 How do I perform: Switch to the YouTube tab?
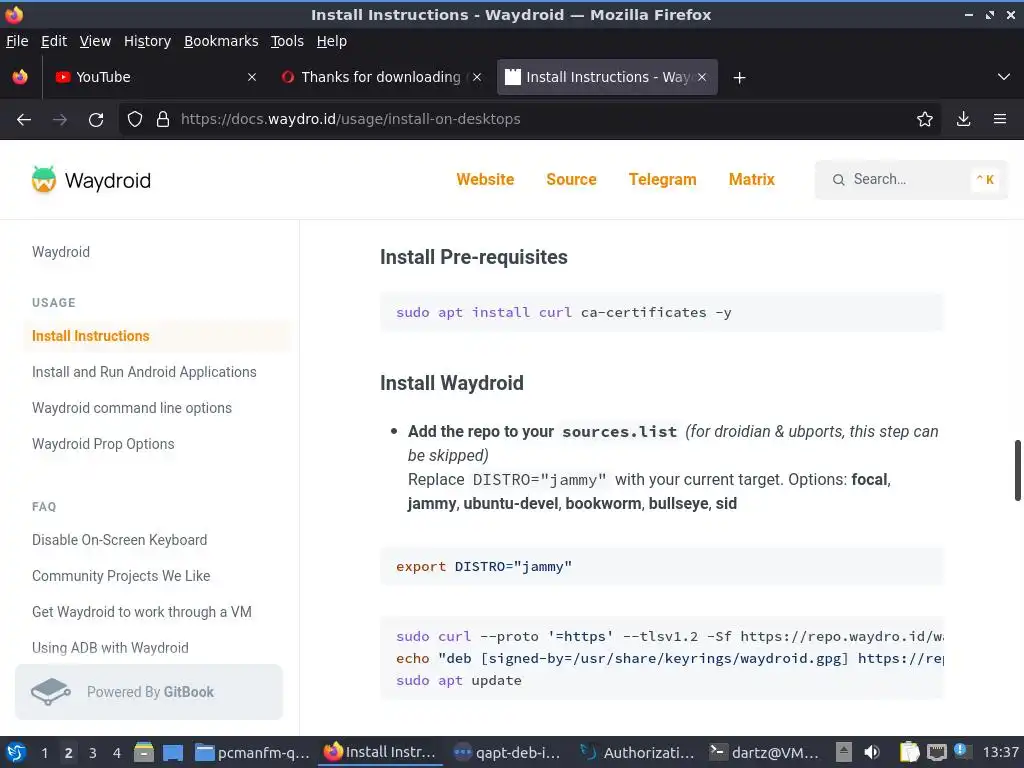pos(157,77)
